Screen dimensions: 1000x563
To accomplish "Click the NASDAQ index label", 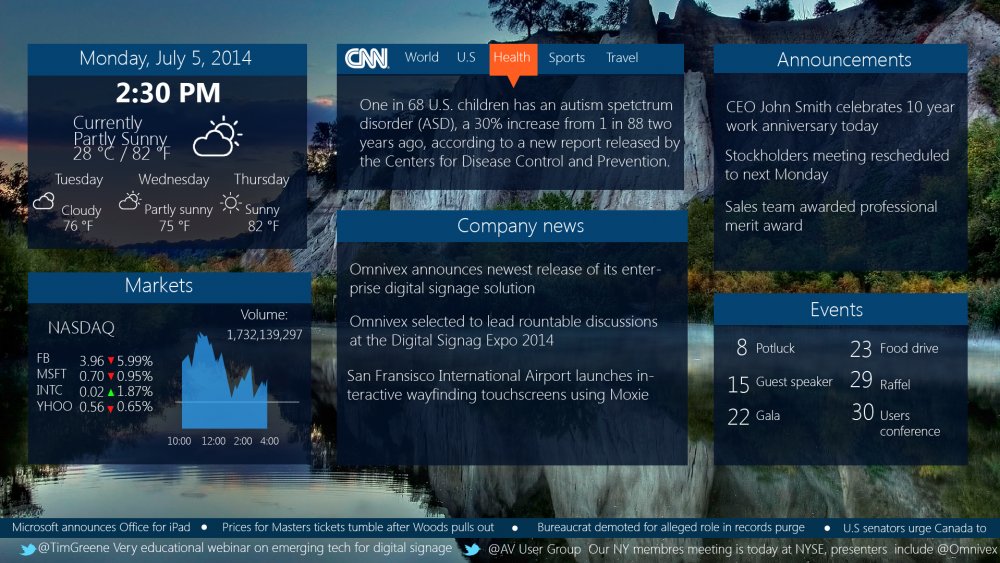I will 81,328.
